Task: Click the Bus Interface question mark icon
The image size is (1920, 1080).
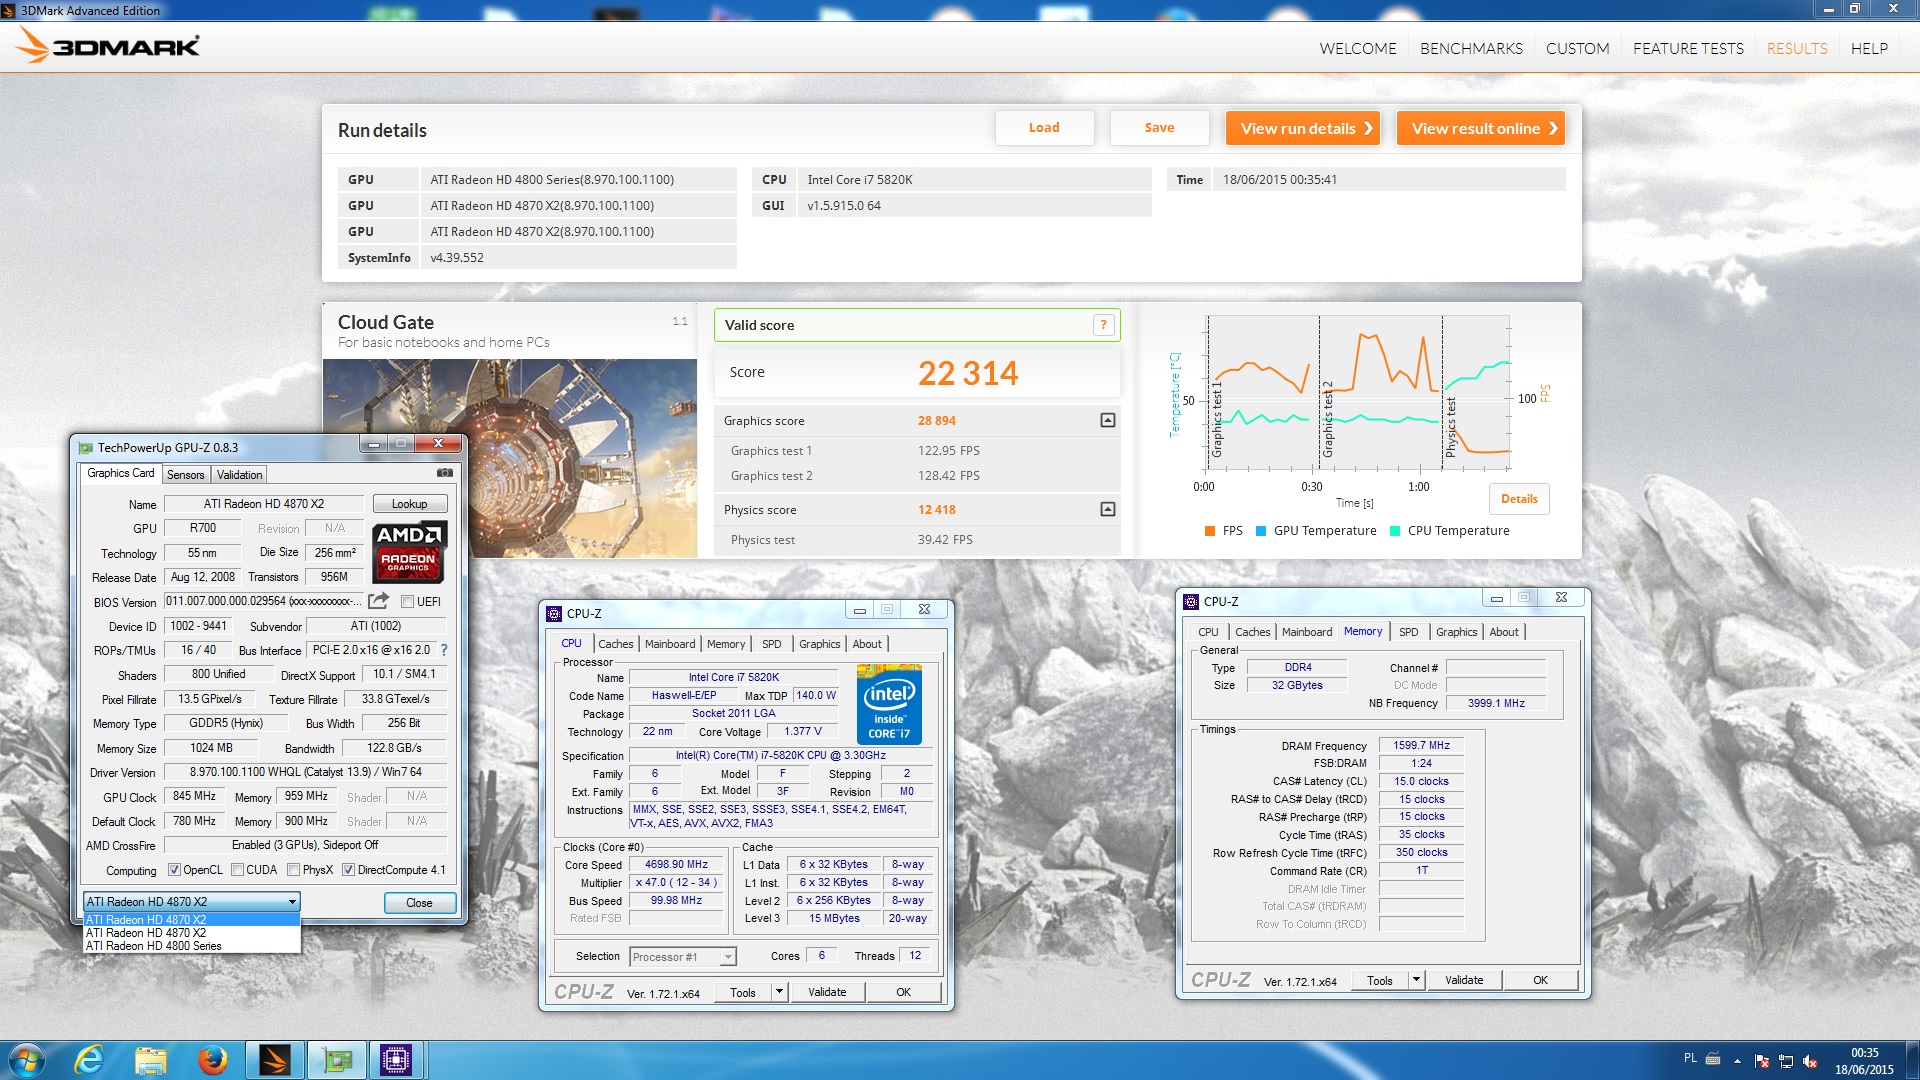Action: pos(444,650)
